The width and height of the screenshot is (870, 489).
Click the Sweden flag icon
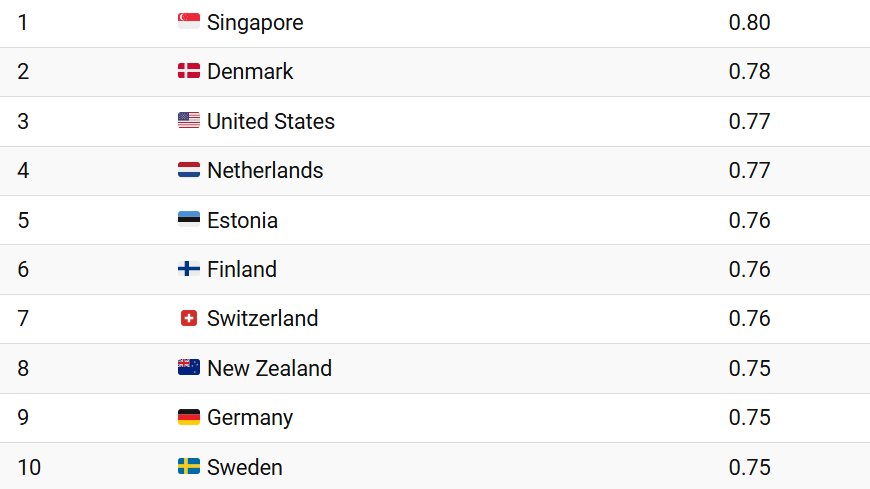189,467
